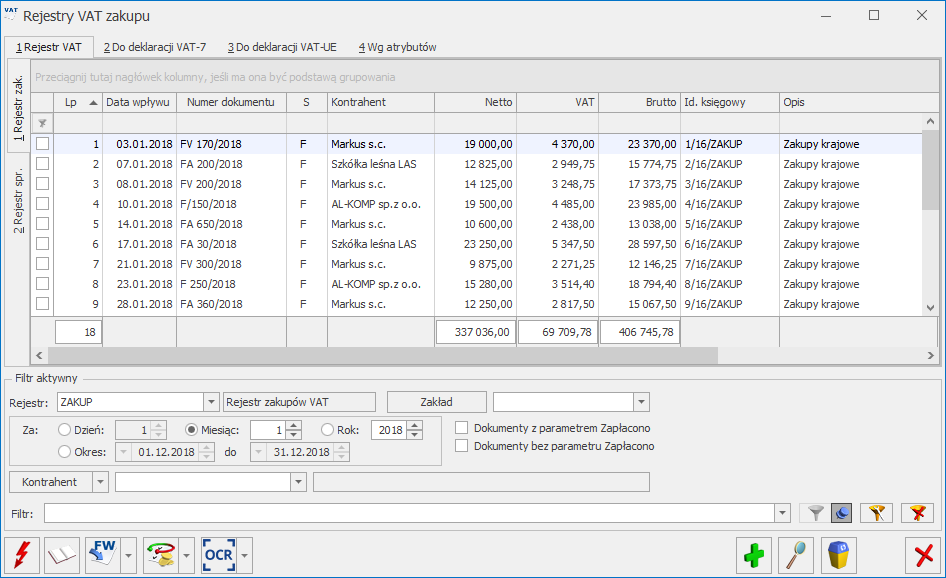Select vertical tab Rejestr spr.
The image size is (946, 578).
[19, 200]
